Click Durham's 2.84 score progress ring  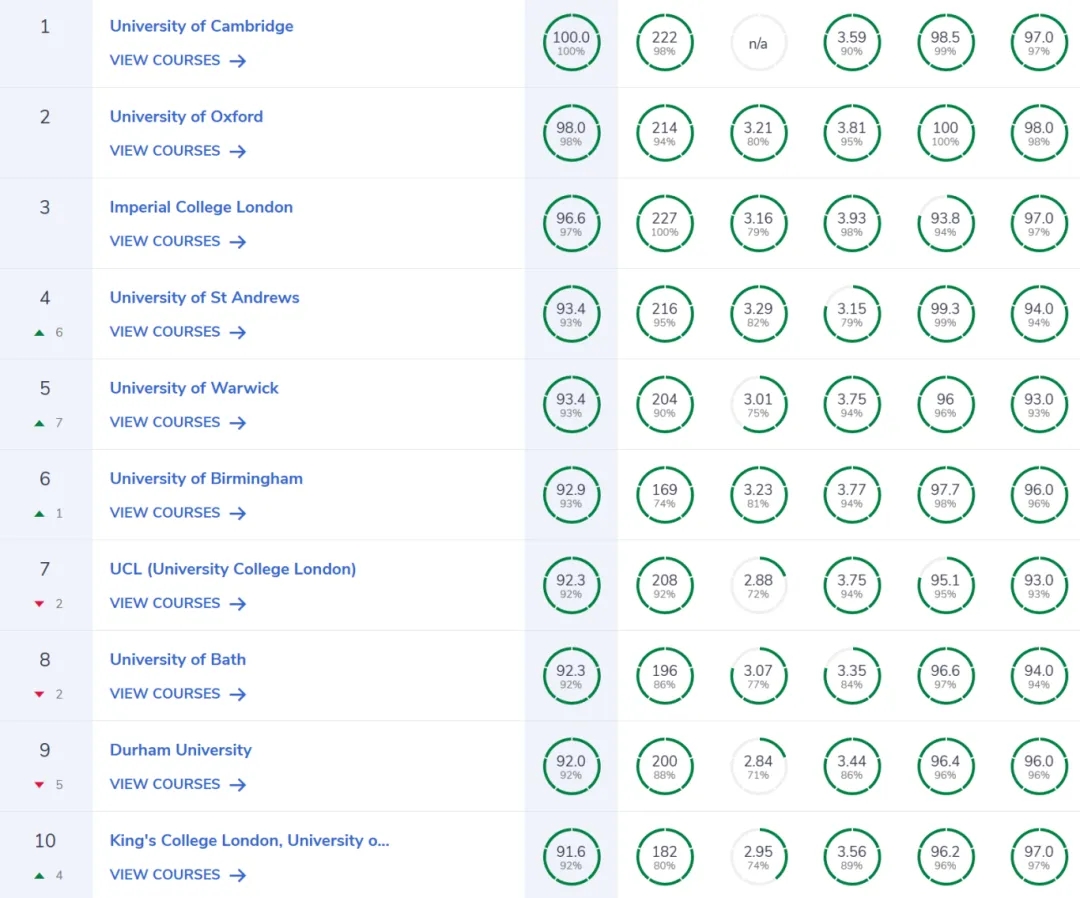[x=758, y=767]
